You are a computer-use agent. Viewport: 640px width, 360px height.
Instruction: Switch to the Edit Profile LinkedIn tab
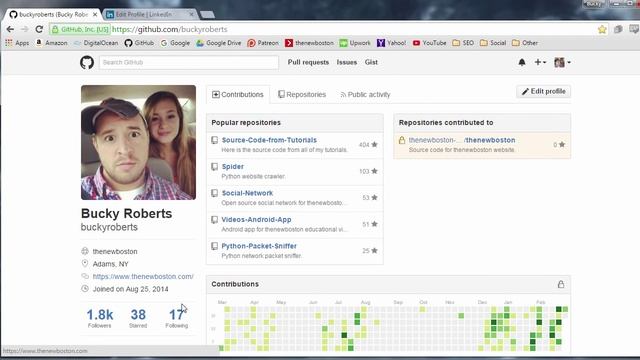pyautogui.click(x=149, y=14)
